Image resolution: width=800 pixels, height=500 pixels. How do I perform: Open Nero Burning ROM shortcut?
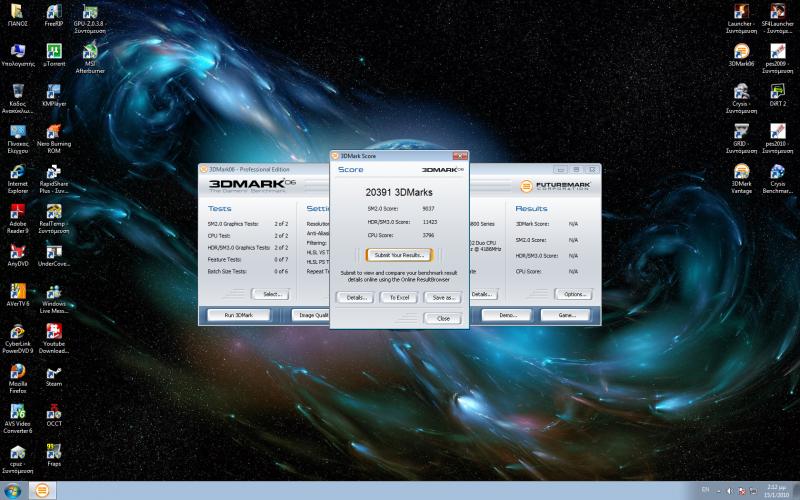click(x=54, y=139)
